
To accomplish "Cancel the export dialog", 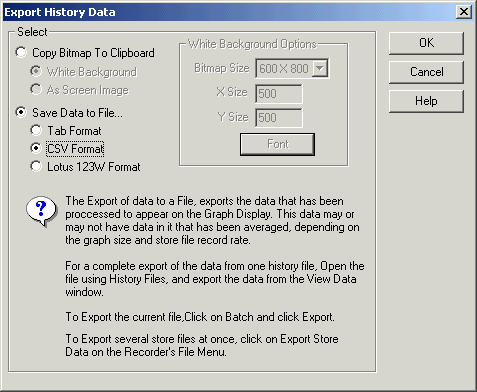I will click(x=426, y=72).
